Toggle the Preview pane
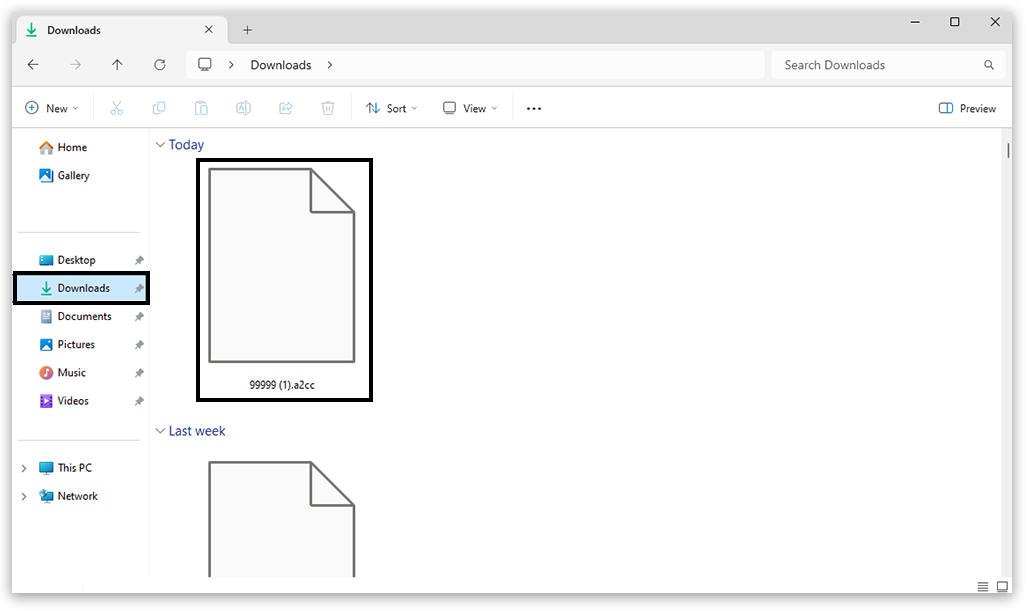The width and height of the screenshot is (1030, 611). (x=967, y=108)
